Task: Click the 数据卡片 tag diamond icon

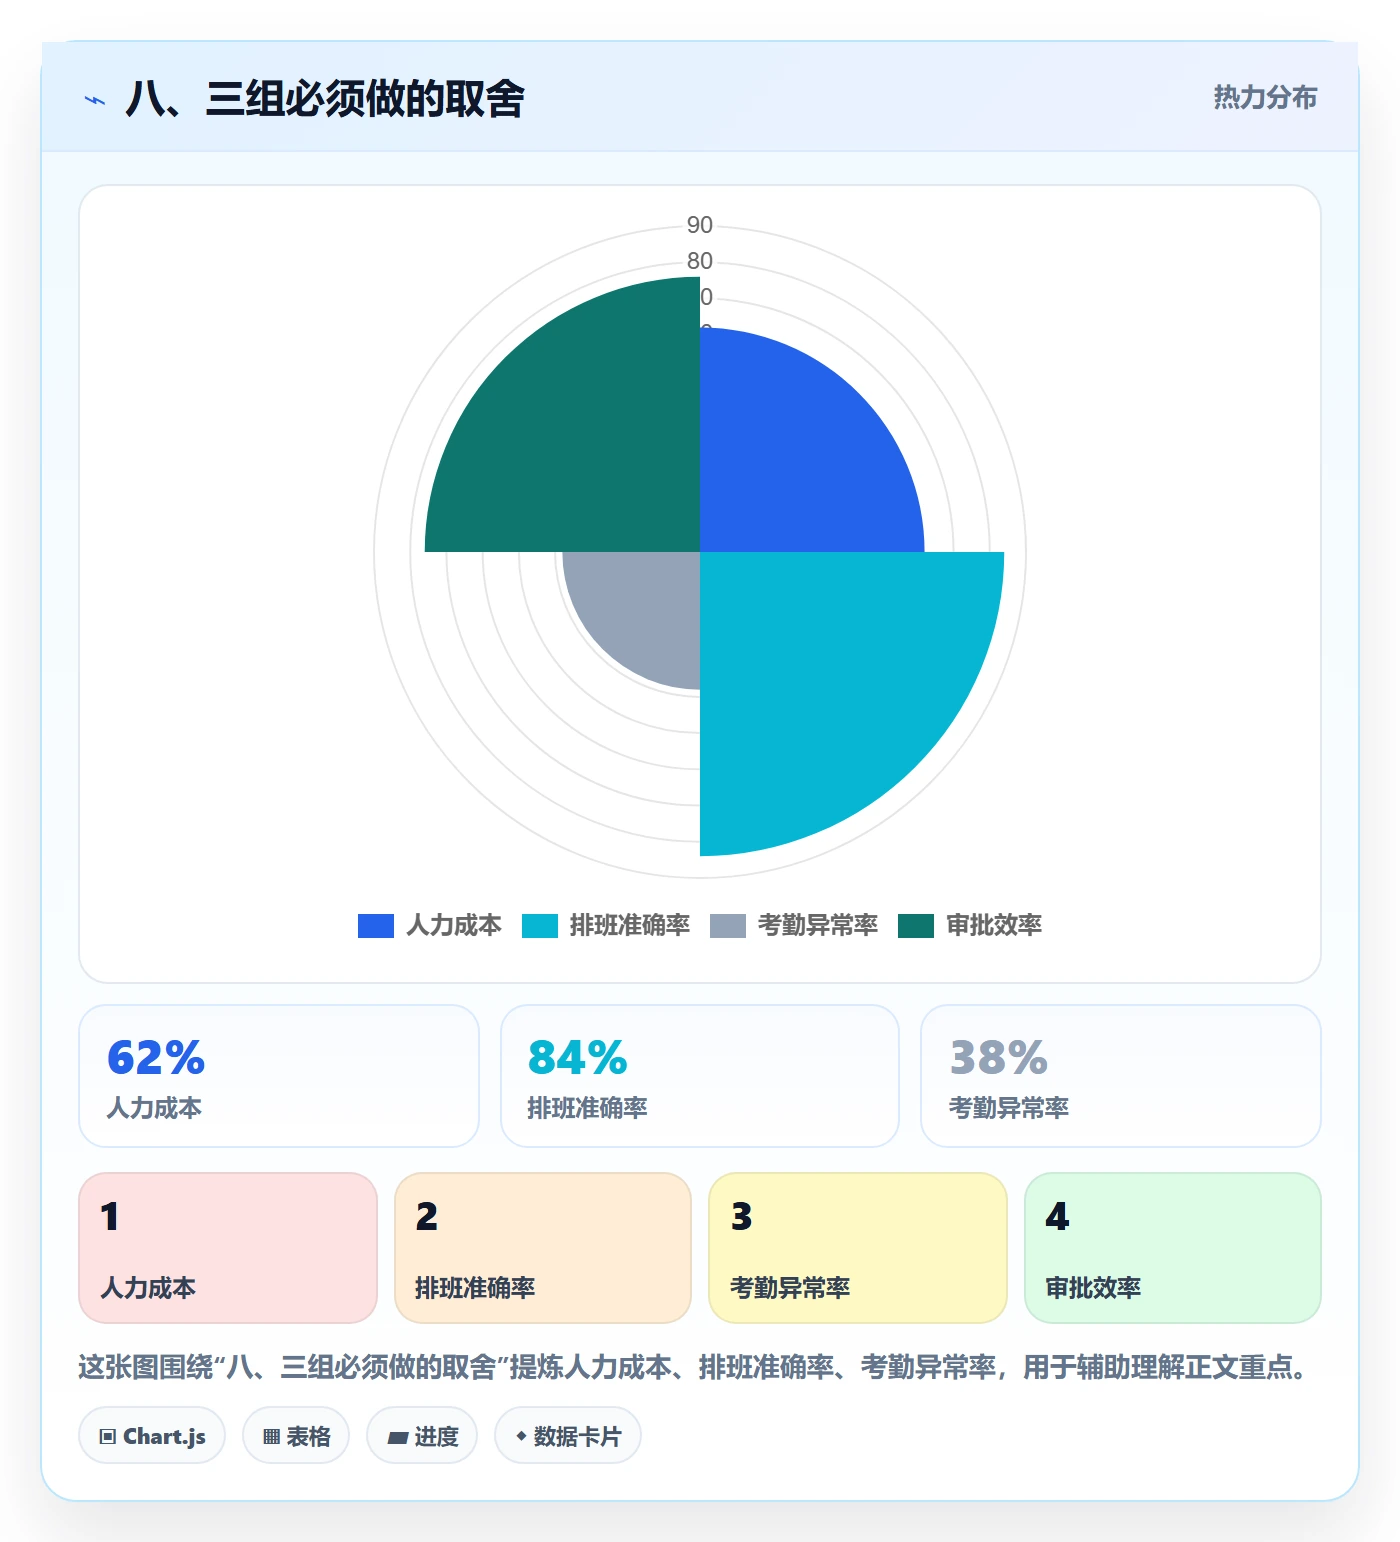Action: (521, 1436)
